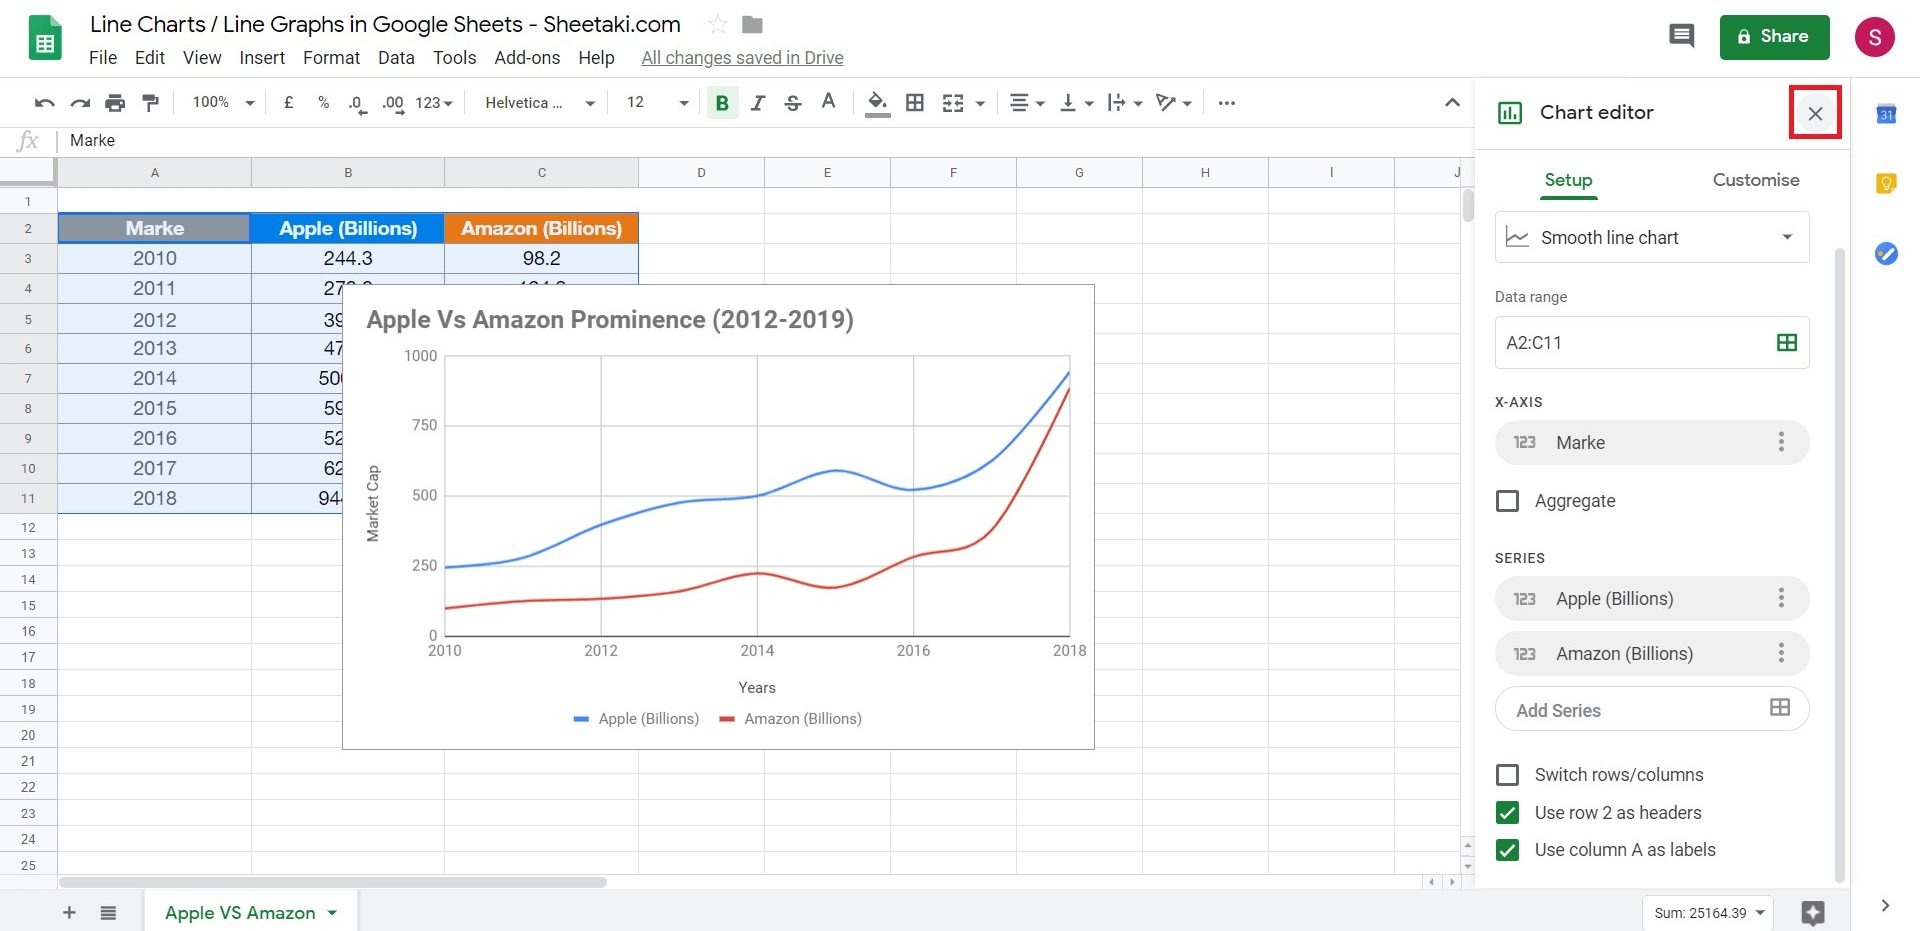Open the View menu
This screenshot has height=931, width=1920.
[x=202, y=58]
